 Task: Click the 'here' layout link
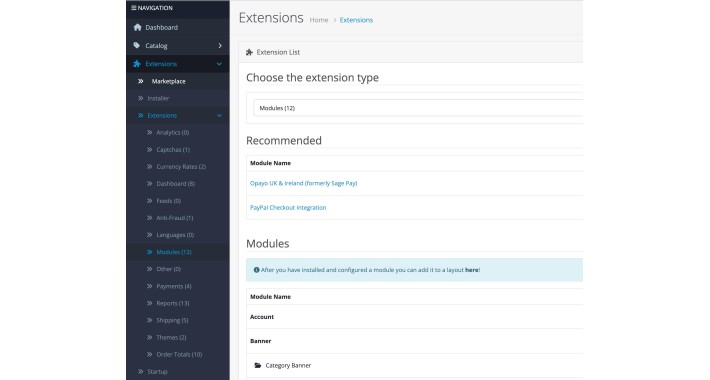(471, 270)
